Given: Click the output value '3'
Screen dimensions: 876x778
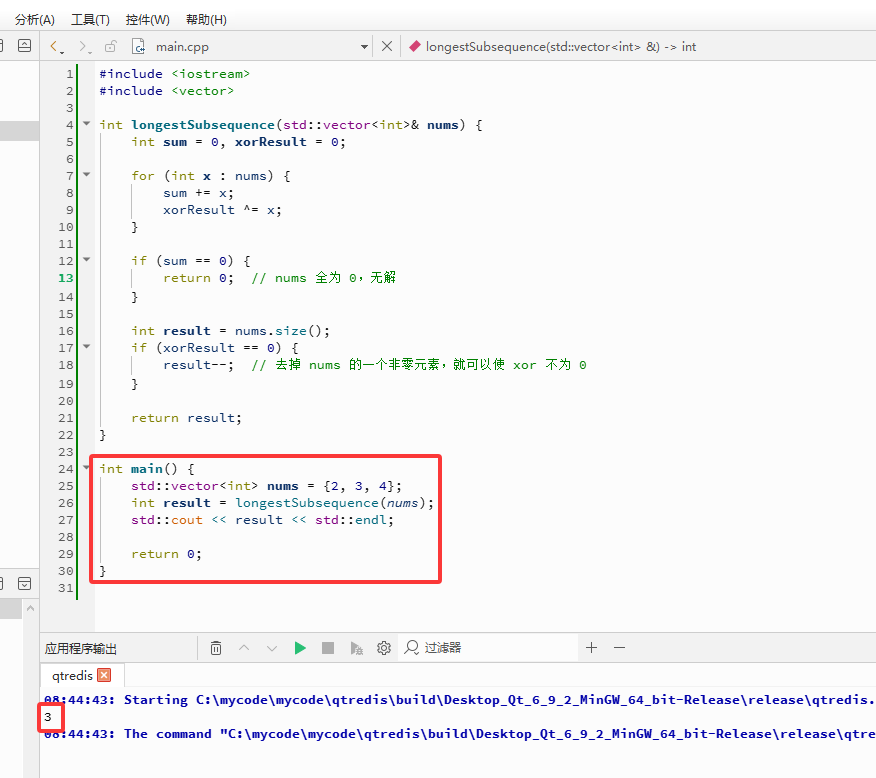Looking at the screenshot, I should coord(48,717).
